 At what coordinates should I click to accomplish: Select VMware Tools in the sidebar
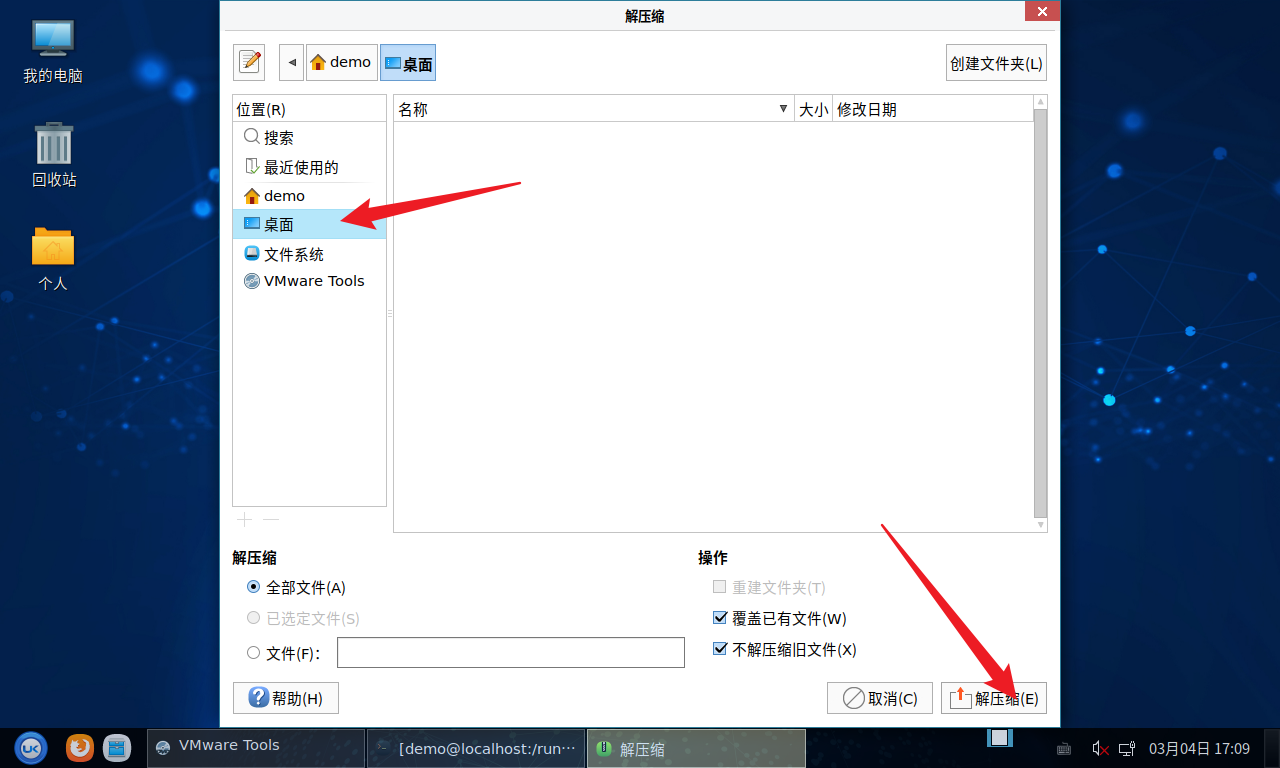click(x=309, y=281)
